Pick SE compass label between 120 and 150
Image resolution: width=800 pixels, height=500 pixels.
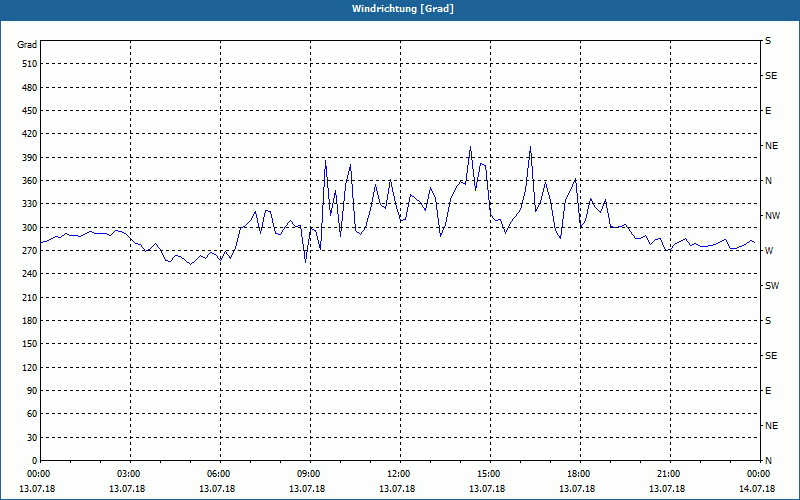[x=771, y=356]
